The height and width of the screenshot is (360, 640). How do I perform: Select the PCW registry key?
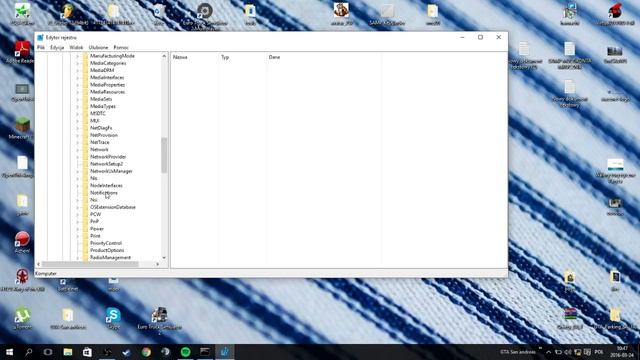tap(96, 214)
